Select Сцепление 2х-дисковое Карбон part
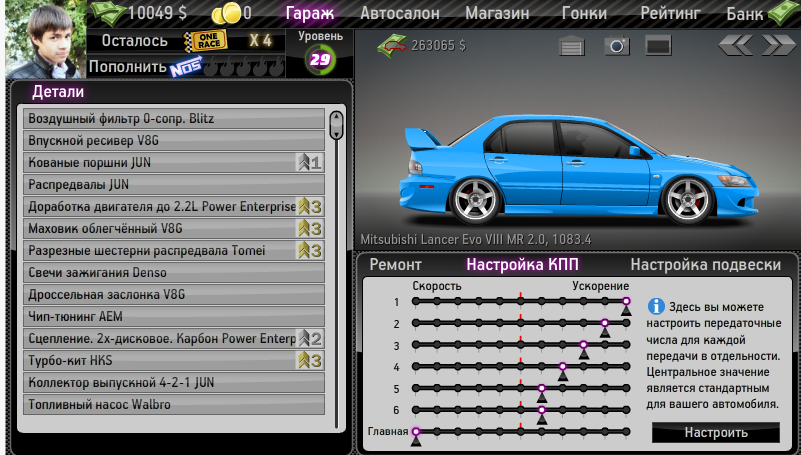 click(174, 338)
